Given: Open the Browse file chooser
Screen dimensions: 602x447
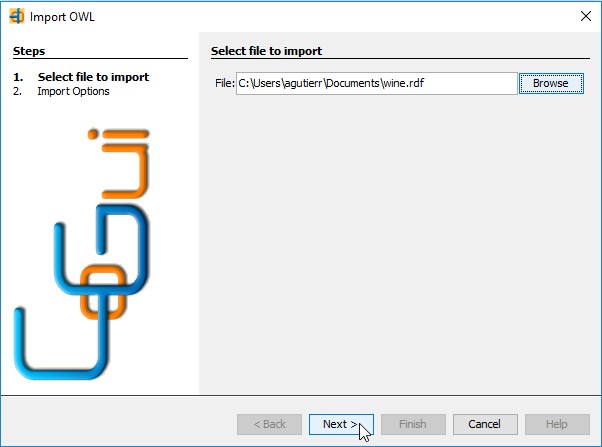Looking at the screenshot, I should [x=551, y=83].
